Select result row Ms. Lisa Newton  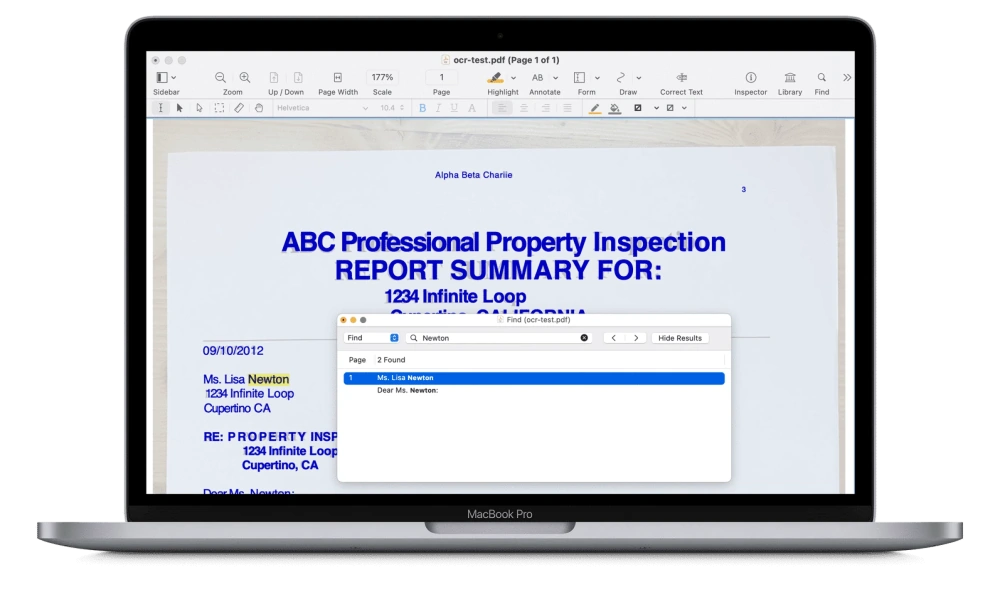pyautogui.click(x=534, y=378)
